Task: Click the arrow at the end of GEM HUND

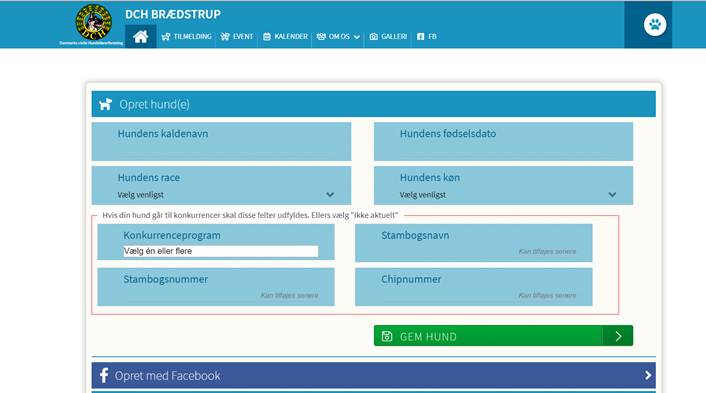Action: click(x=618, y=336)
